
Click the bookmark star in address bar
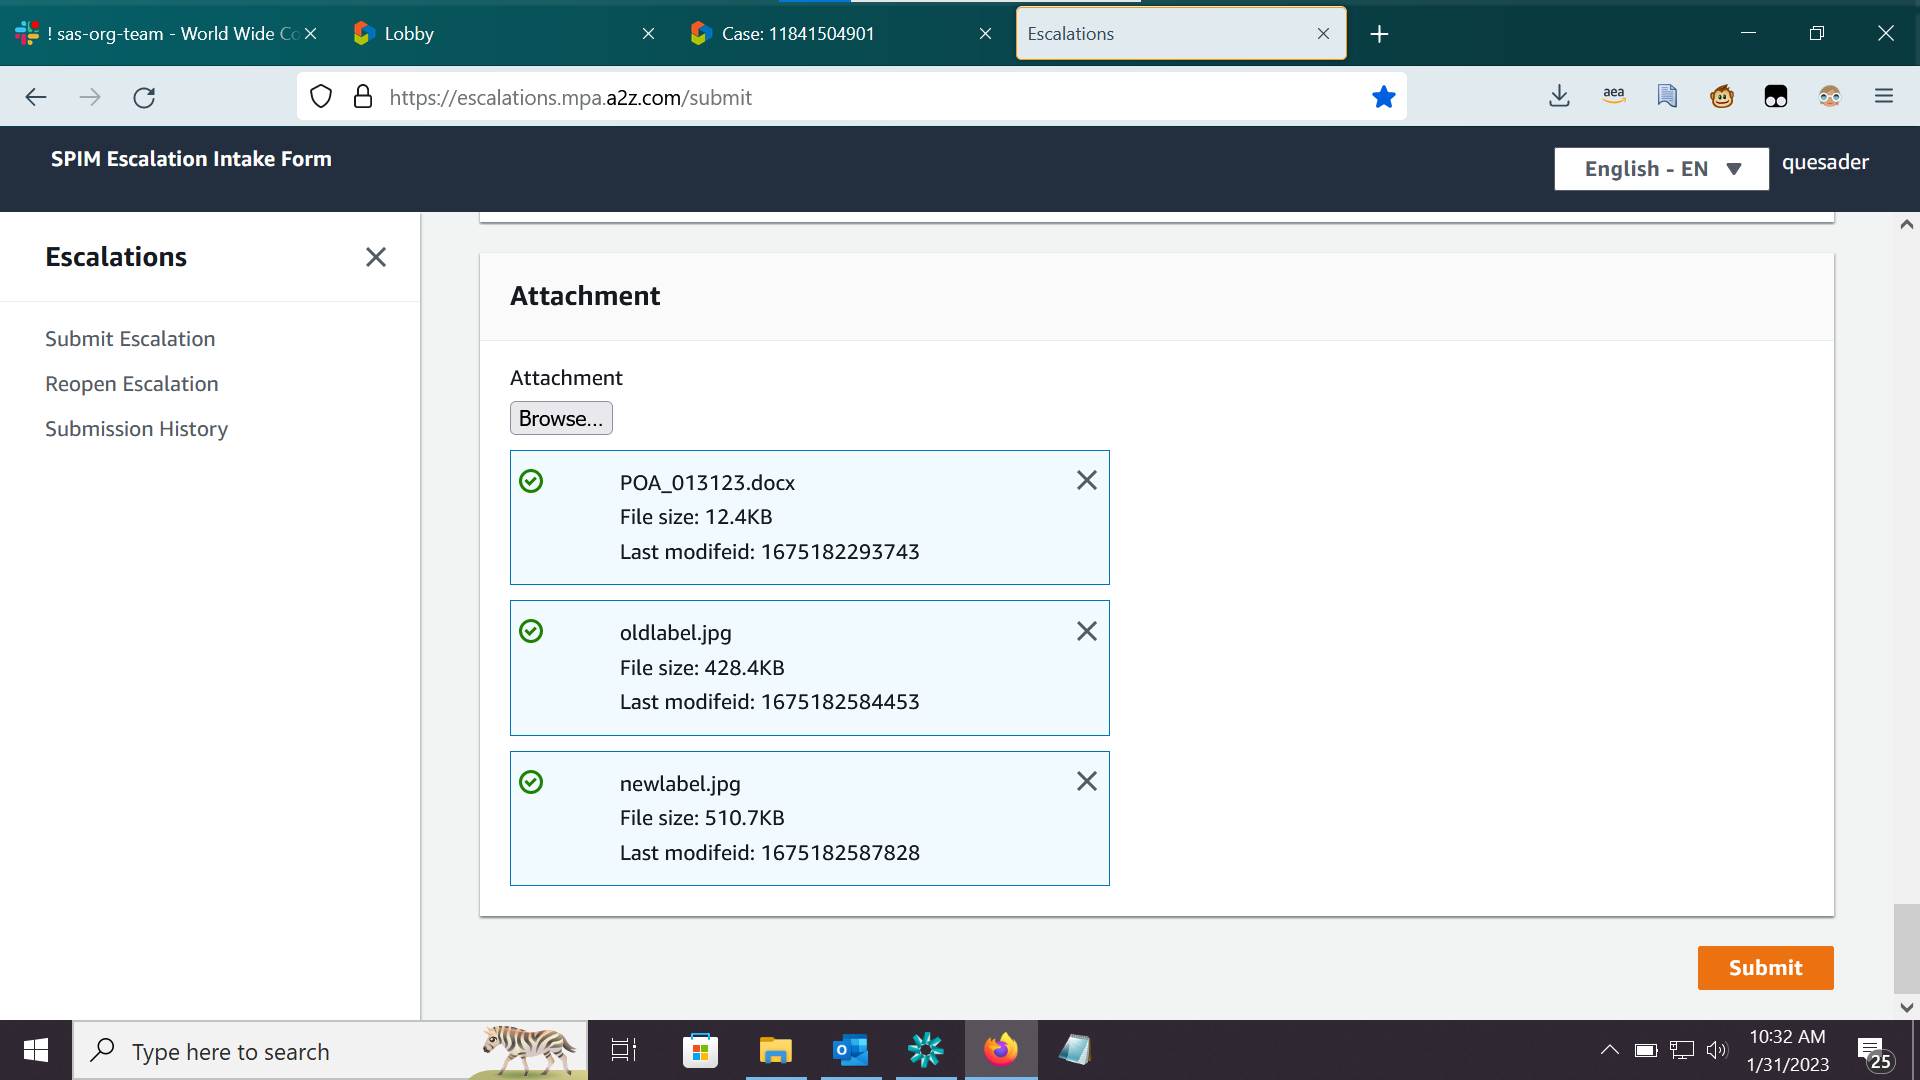pos(1383,97)
